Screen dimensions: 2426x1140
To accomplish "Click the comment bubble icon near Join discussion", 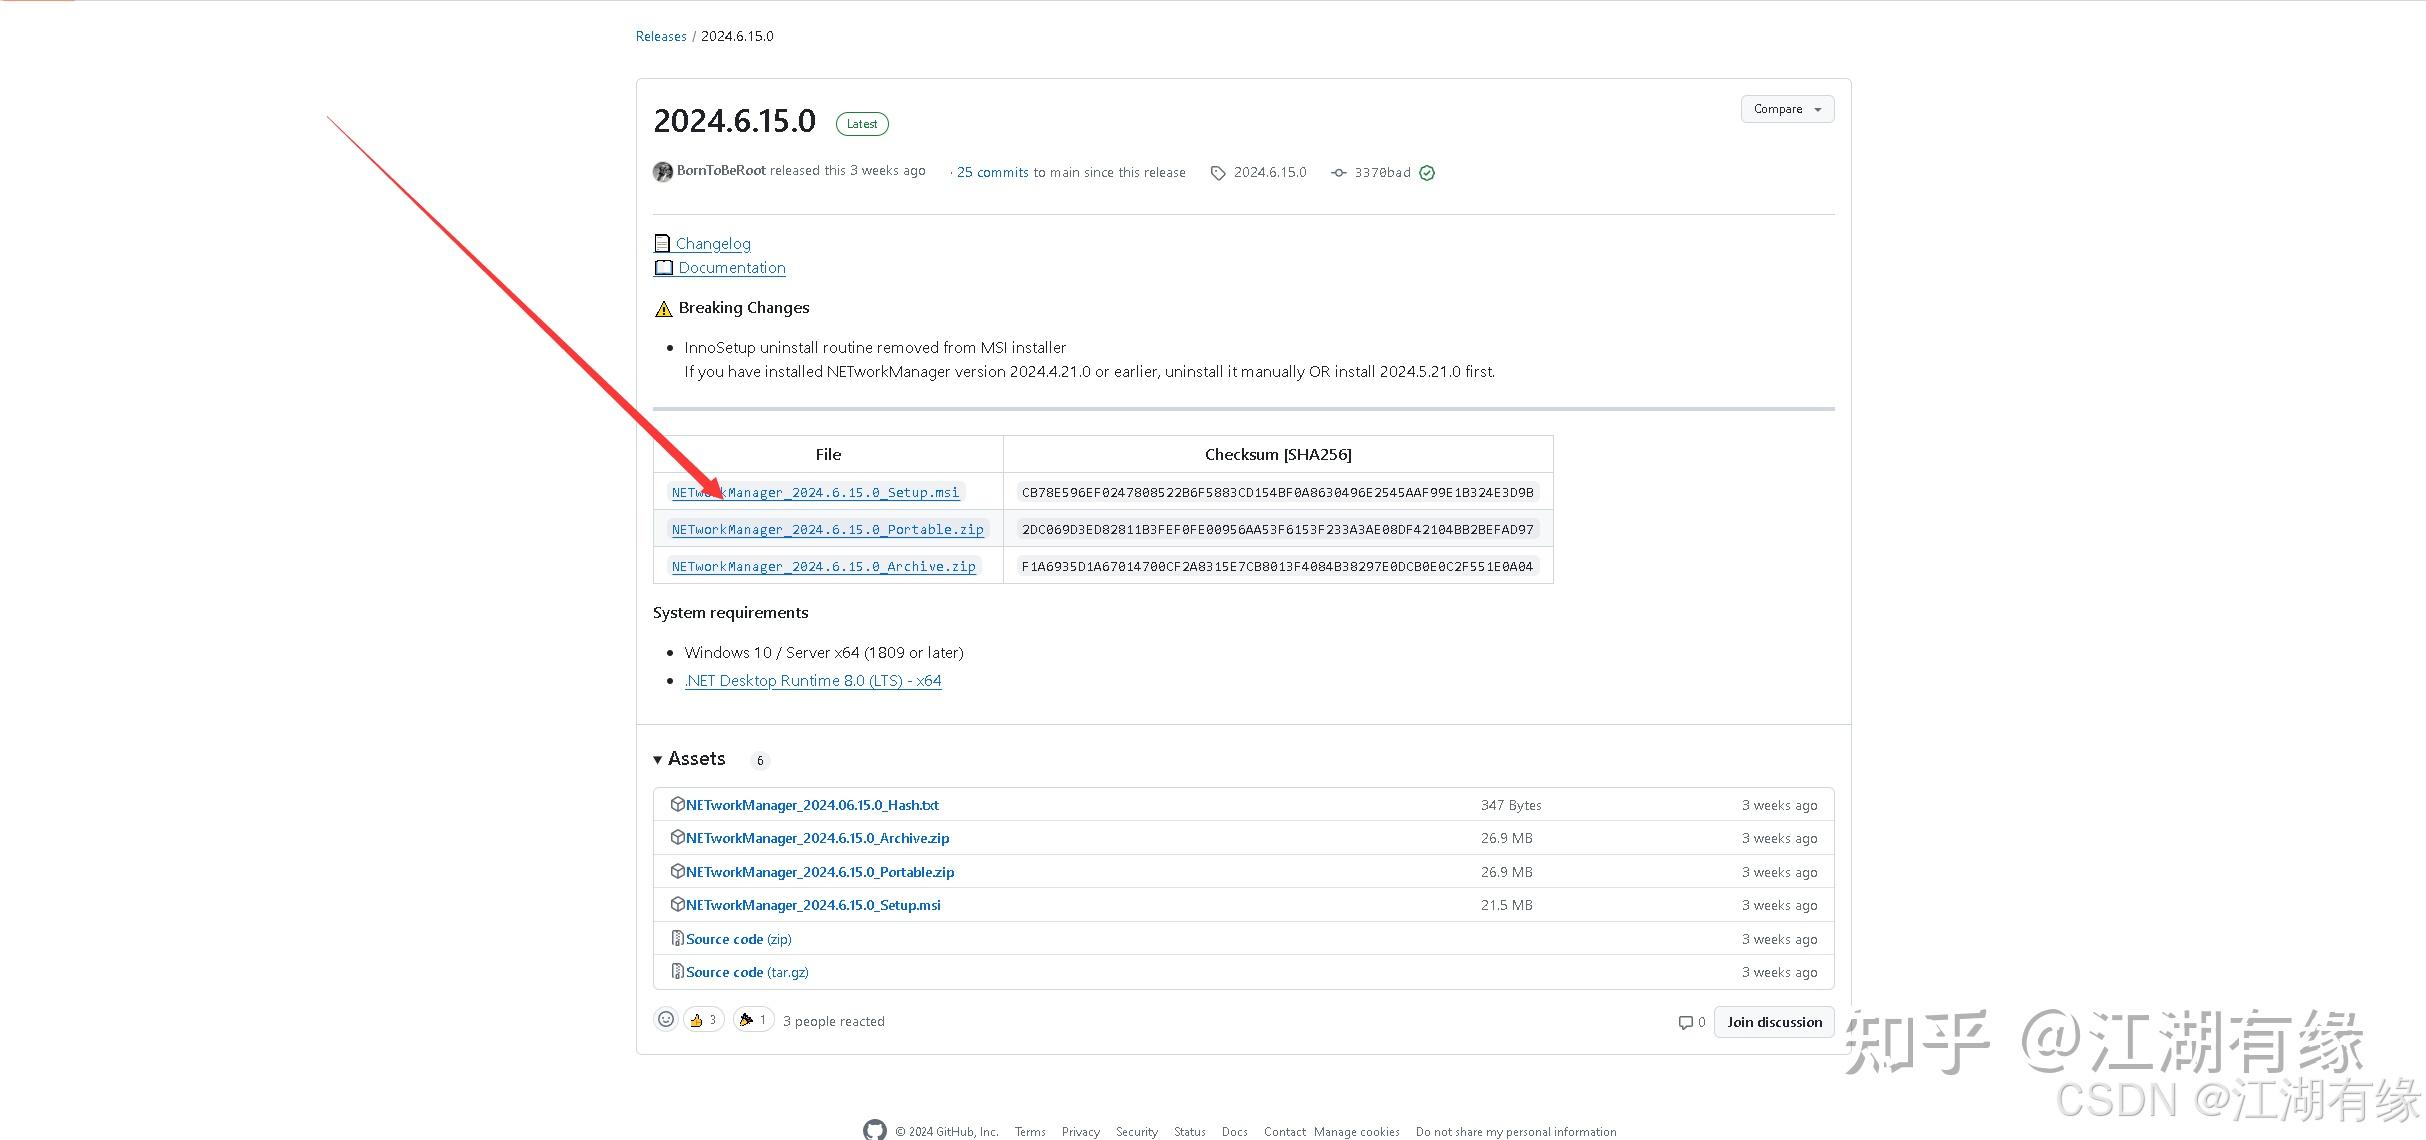I will pos(1686,1022).
